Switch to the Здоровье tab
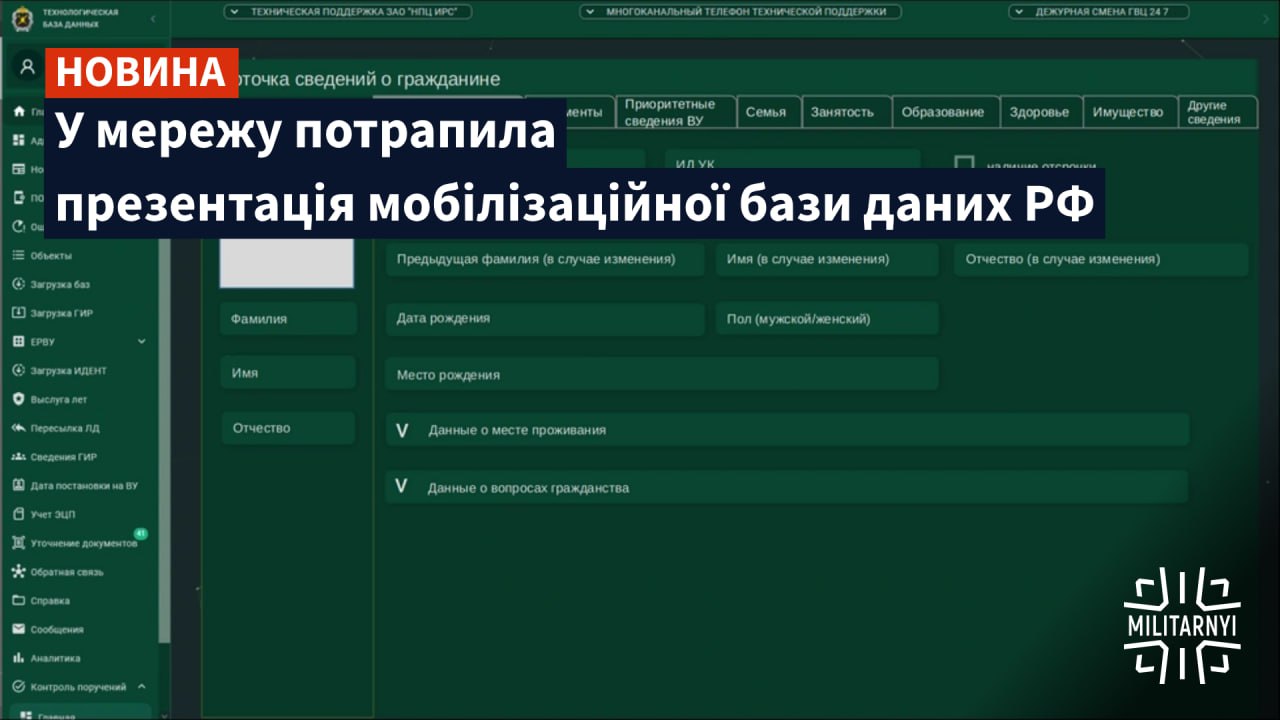This screenshot has height=720, width=1280. 1039,112
